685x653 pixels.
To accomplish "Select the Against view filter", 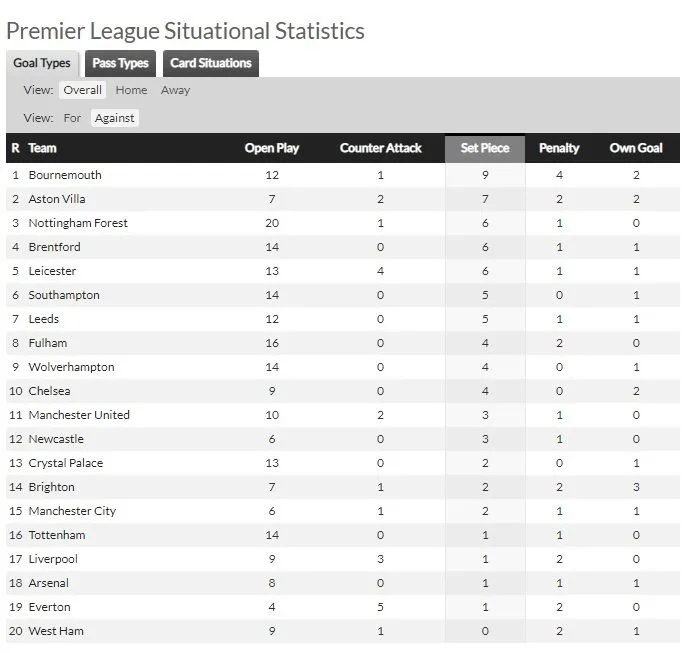I will [114, 118].
